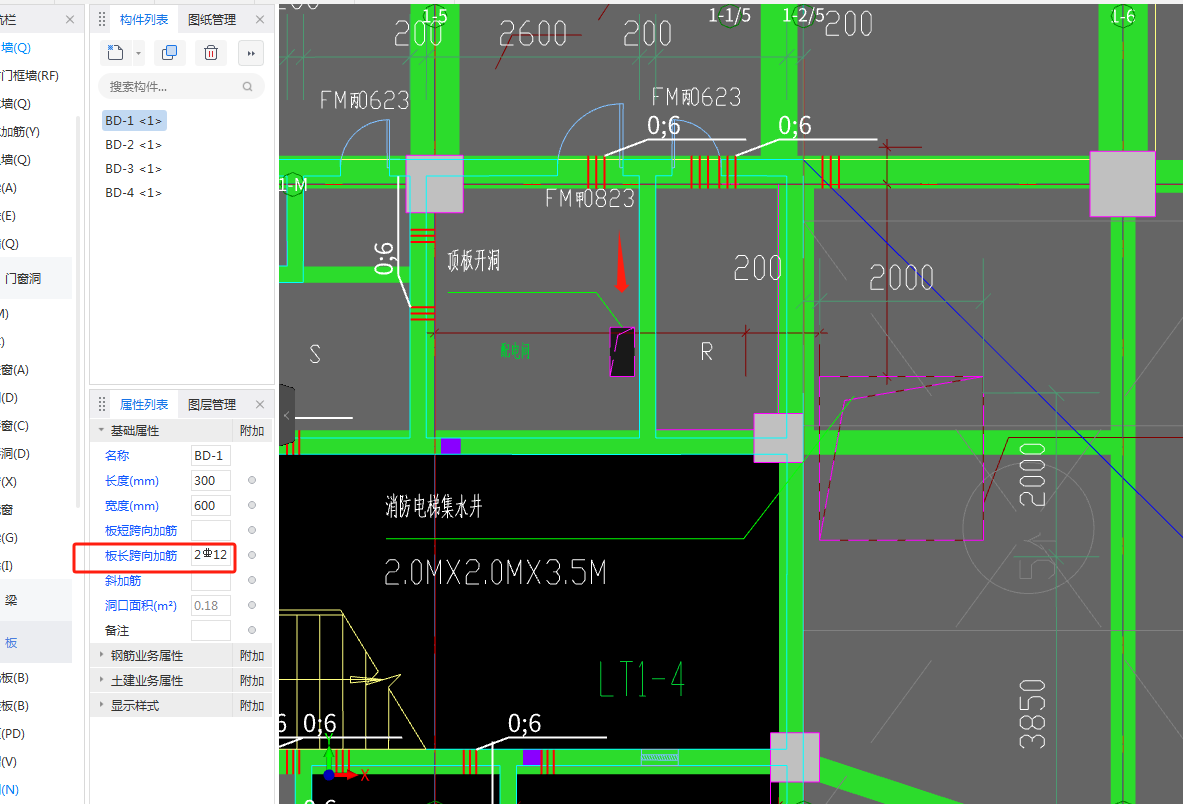Expand the 土建业务属性 group

(101, 680)
